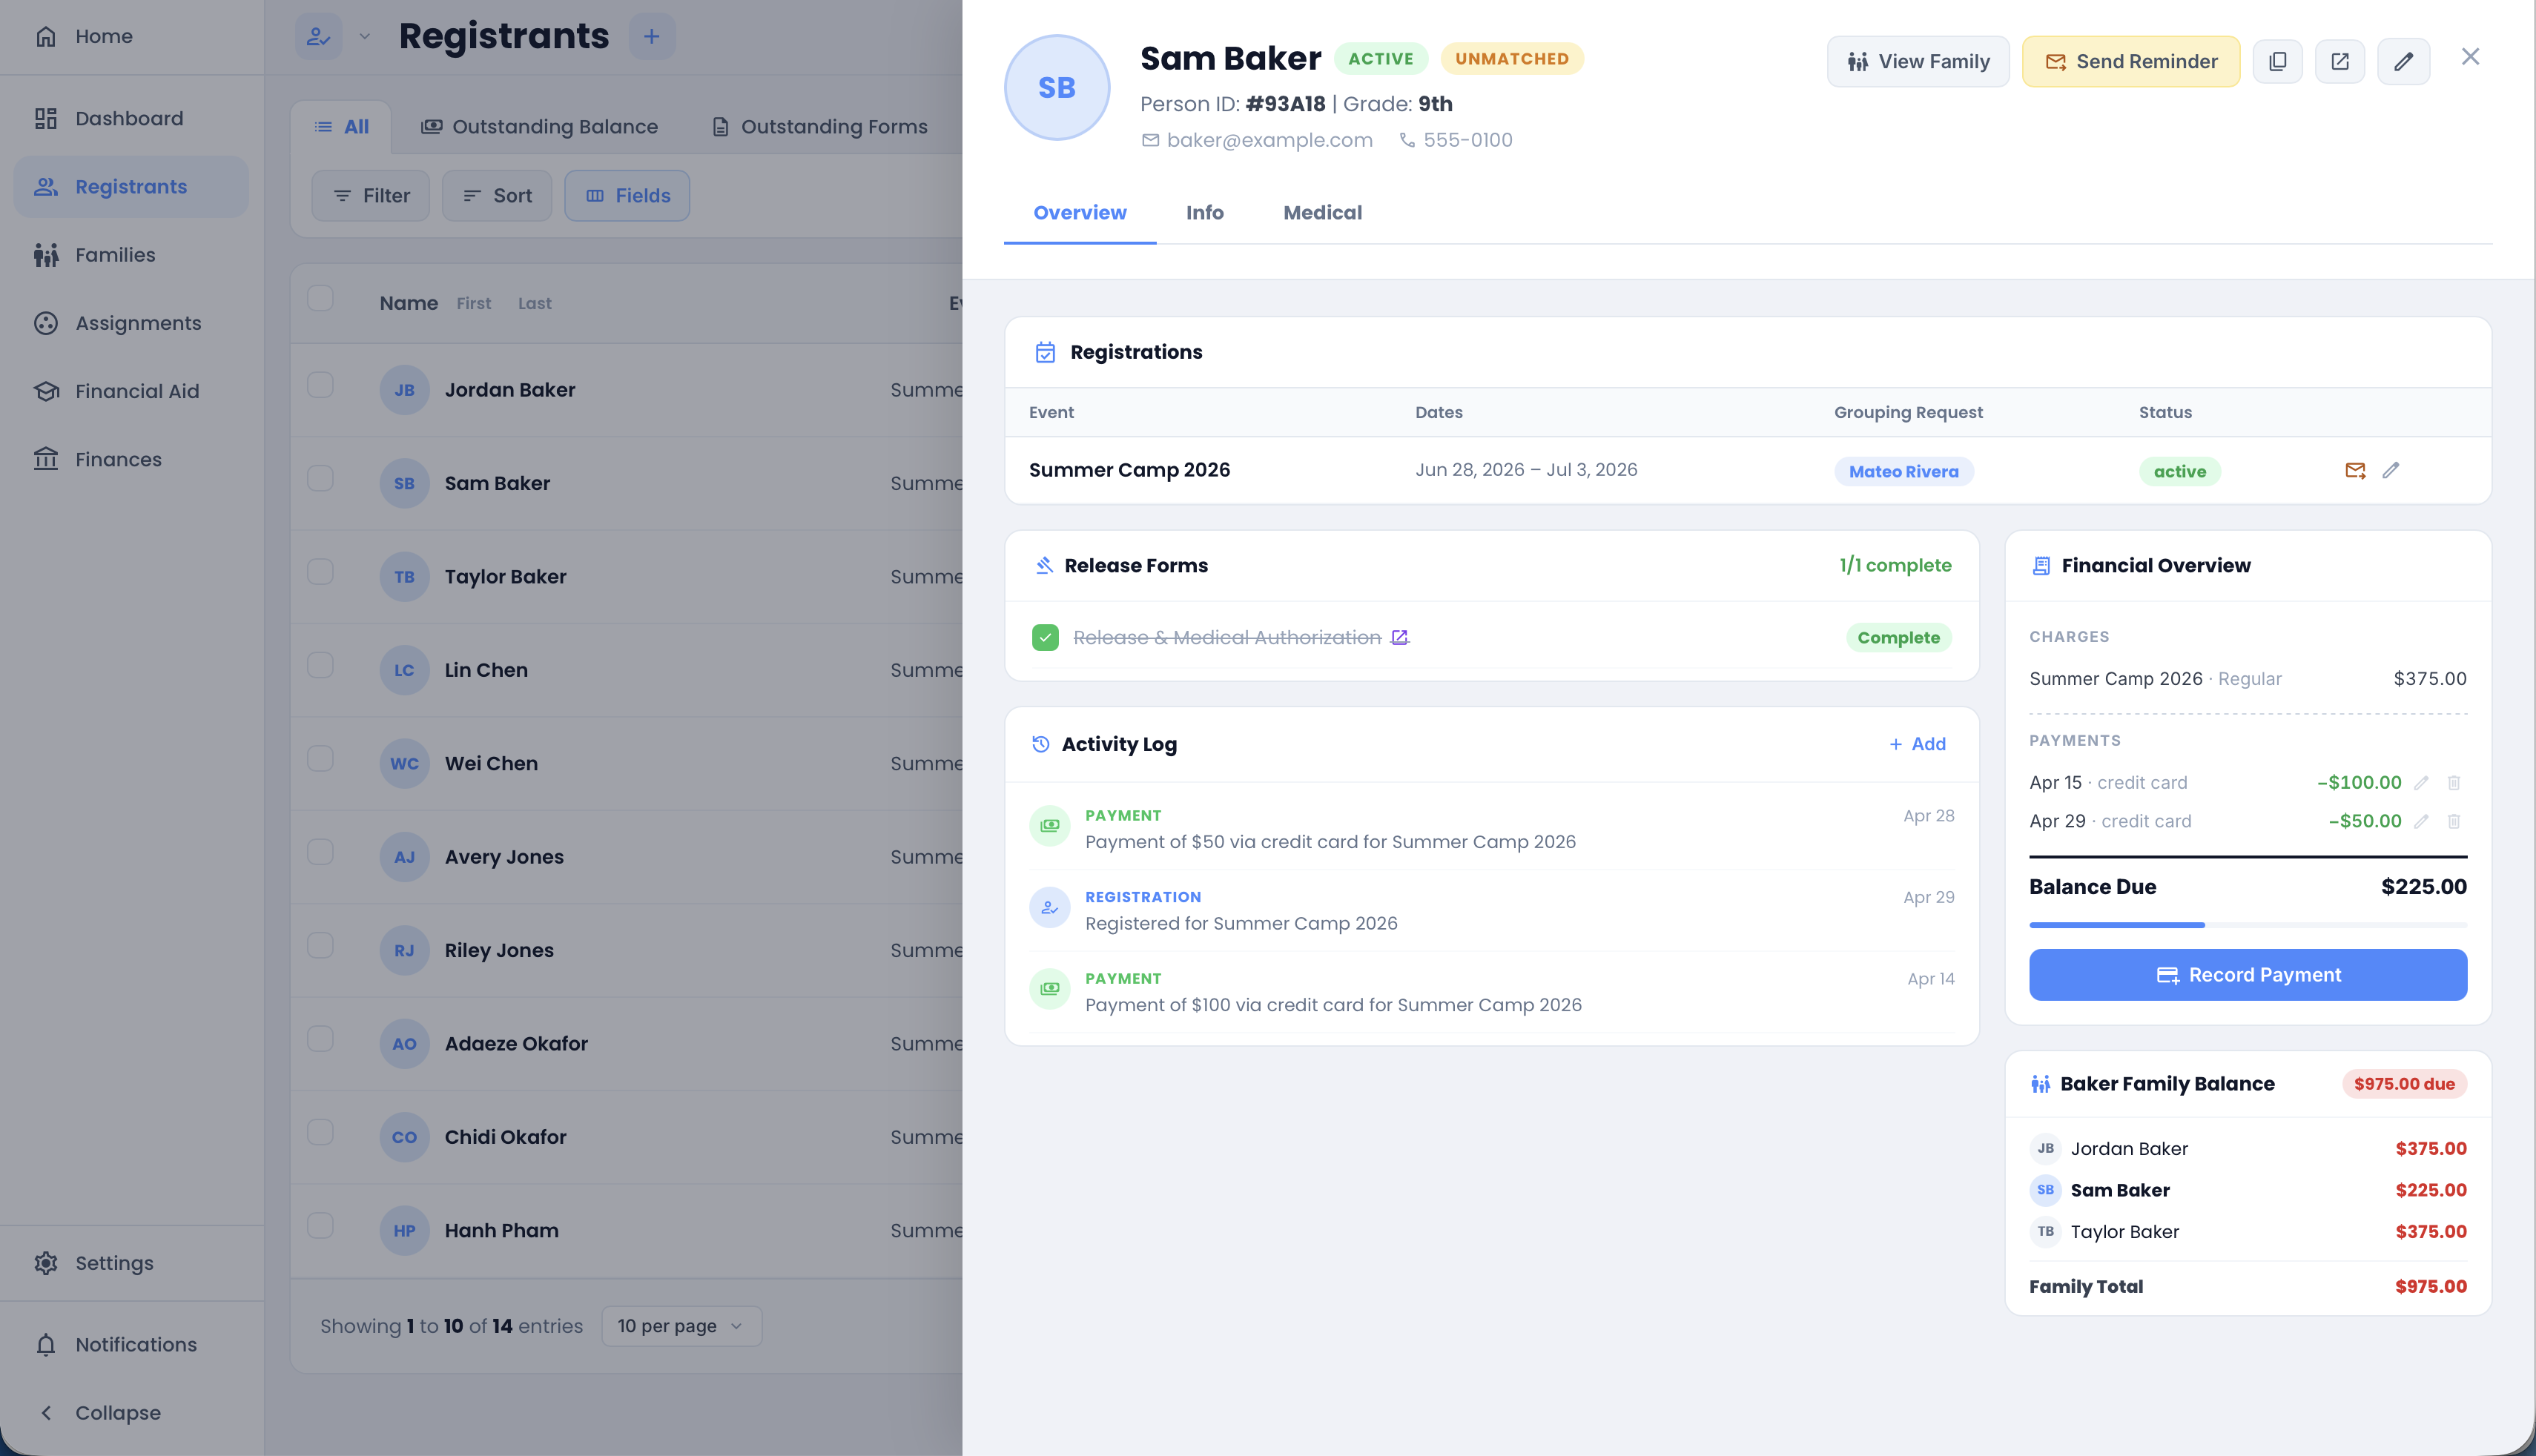Viewport: 2536px width, 1456px height.
Task: Sort by Last name
Action: pyautogui.click(x=535, y=303)
